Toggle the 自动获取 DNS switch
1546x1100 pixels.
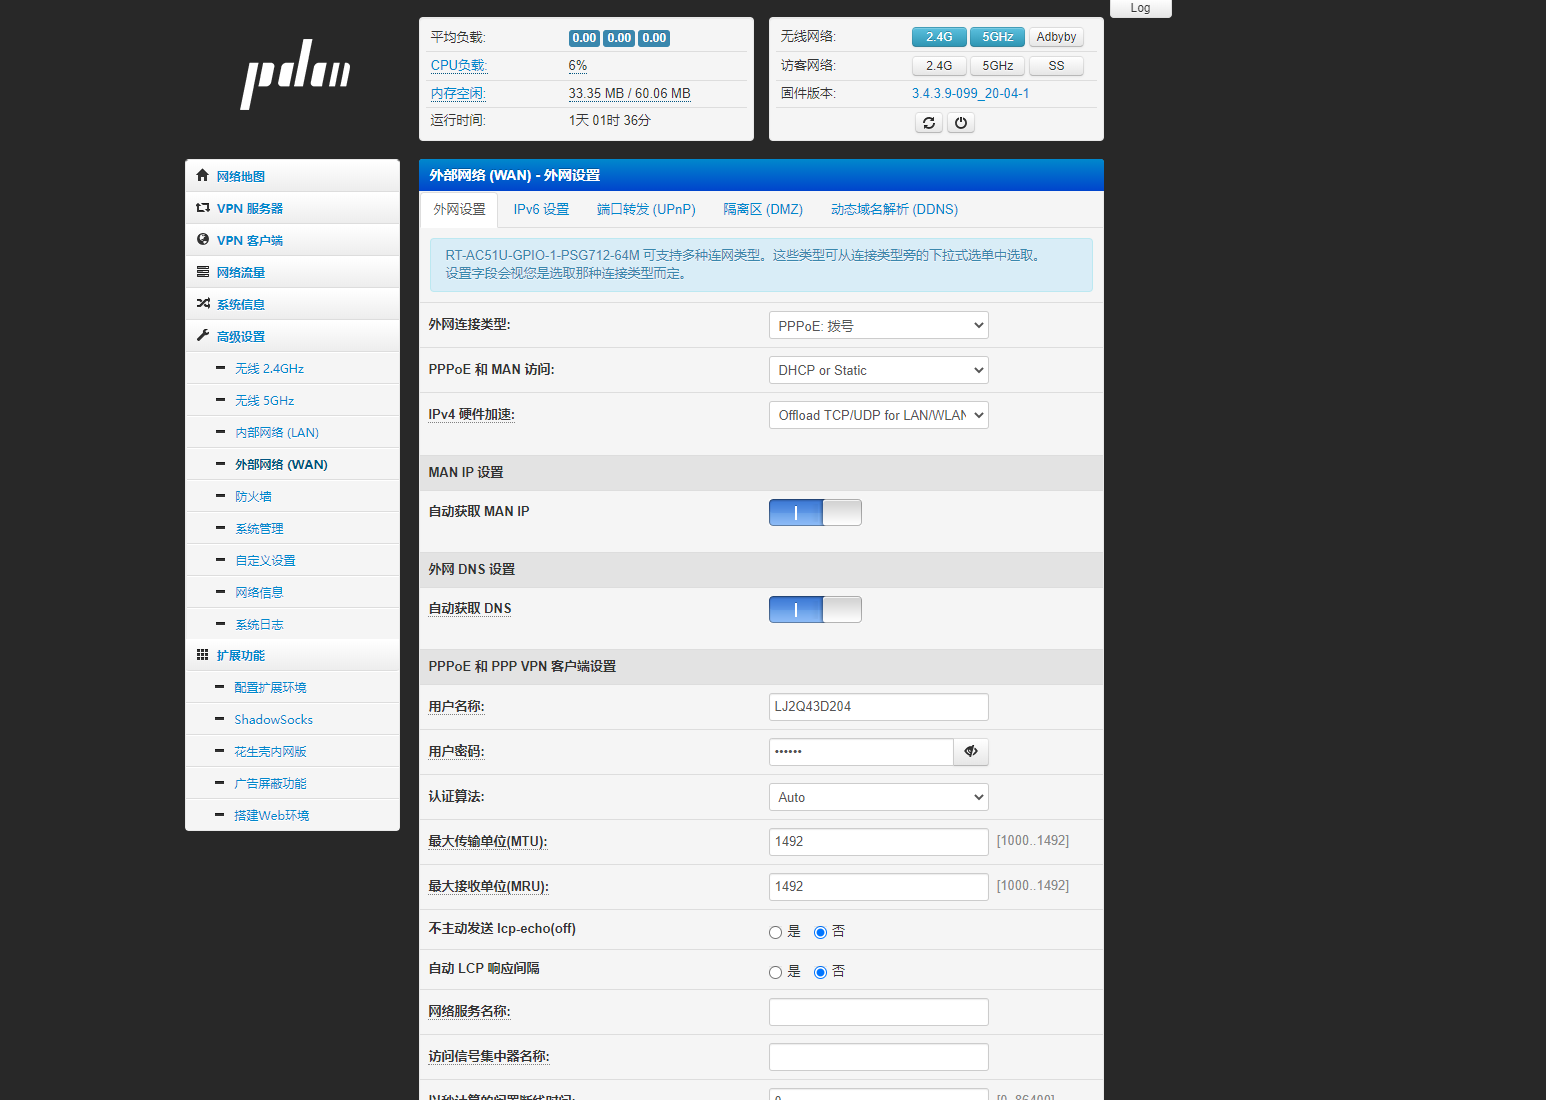pos(814,610)
